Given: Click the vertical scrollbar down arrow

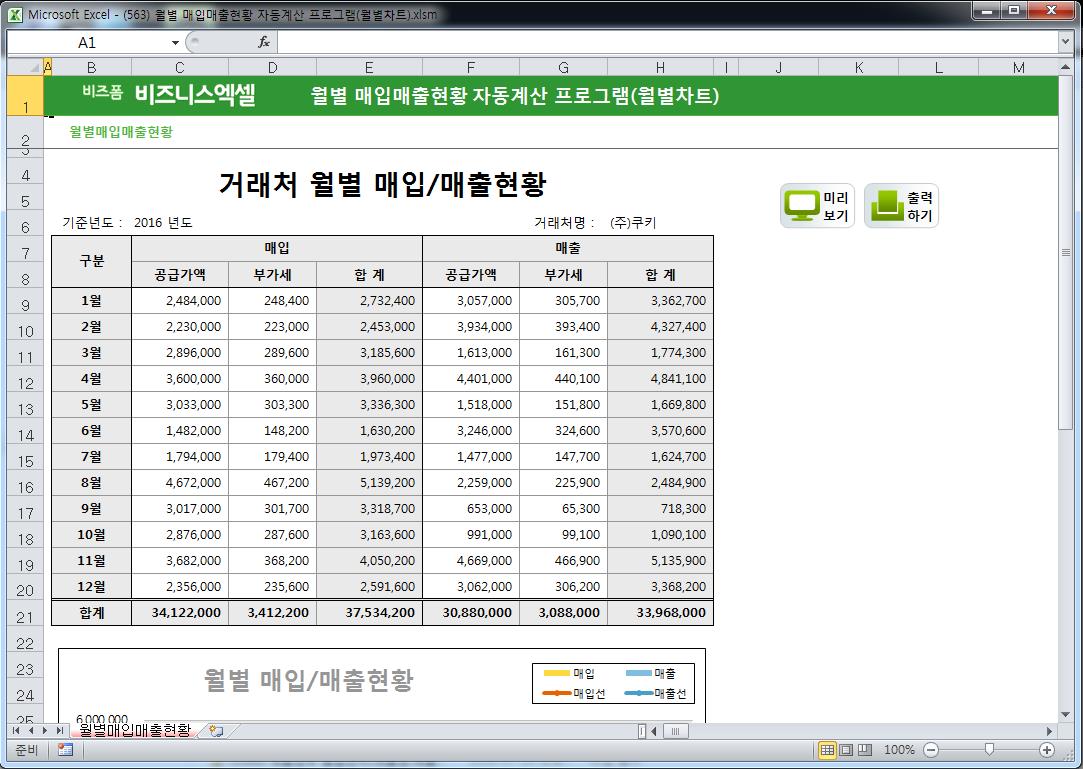Looking at the screenshot, I should pos(1066,711).
